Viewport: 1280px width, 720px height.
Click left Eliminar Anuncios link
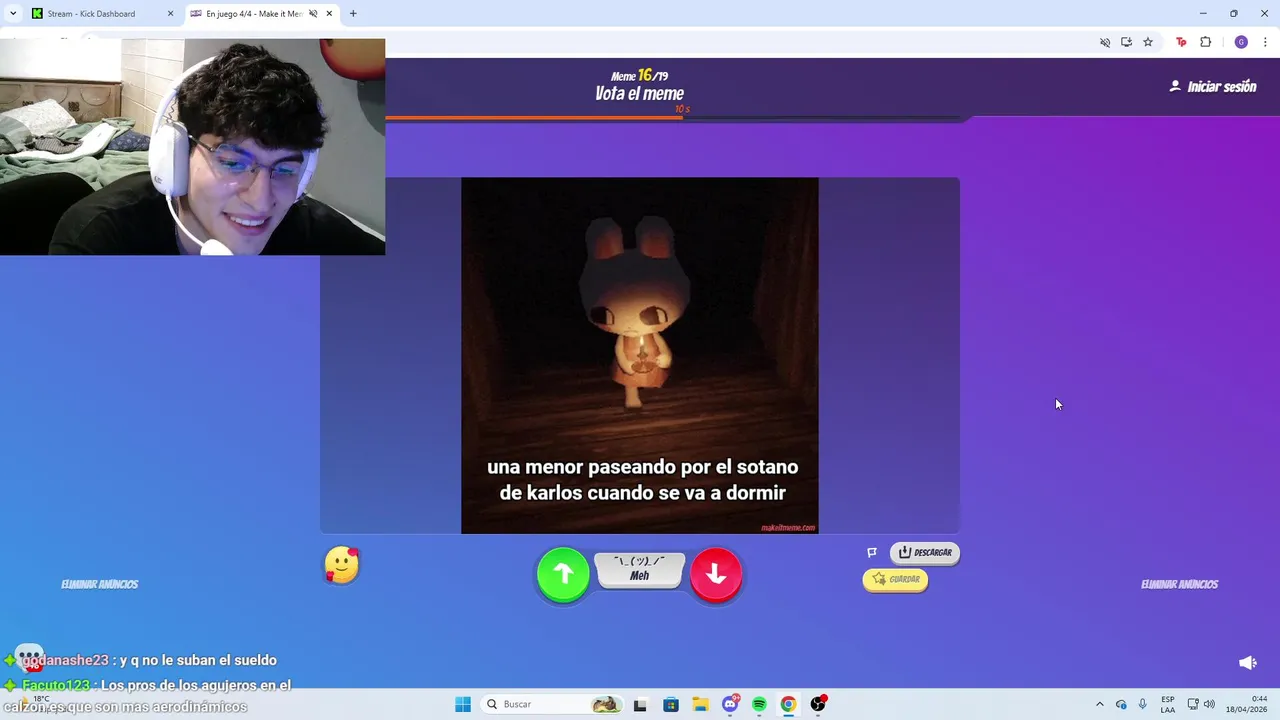[x=100, y=584]
